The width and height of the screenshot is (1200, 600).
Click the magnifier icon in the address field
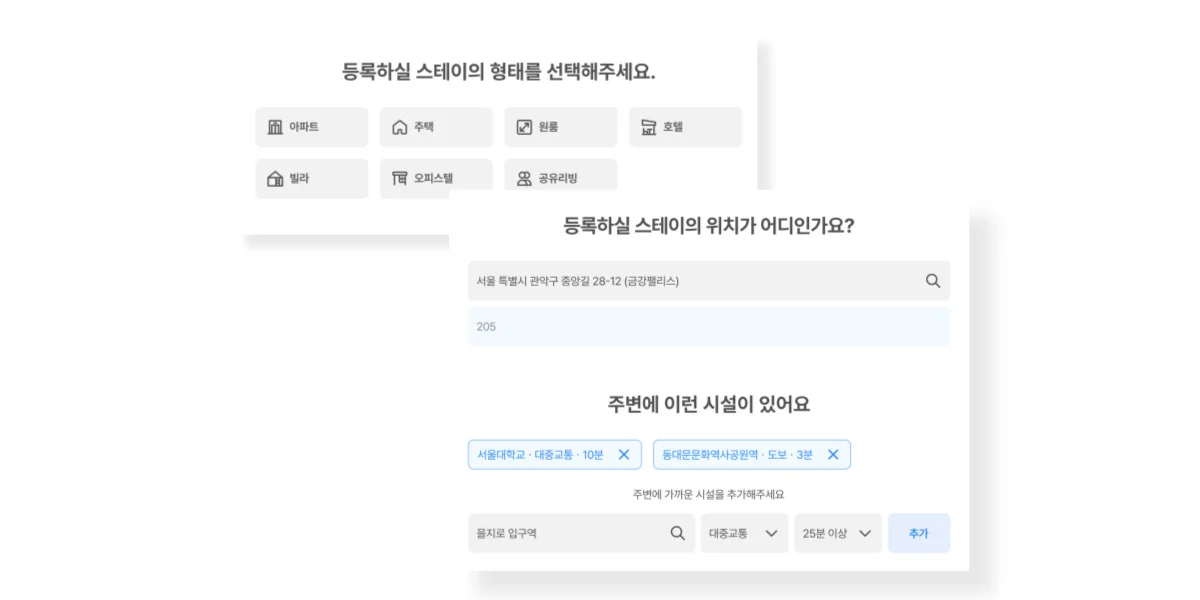coord(933,280)
